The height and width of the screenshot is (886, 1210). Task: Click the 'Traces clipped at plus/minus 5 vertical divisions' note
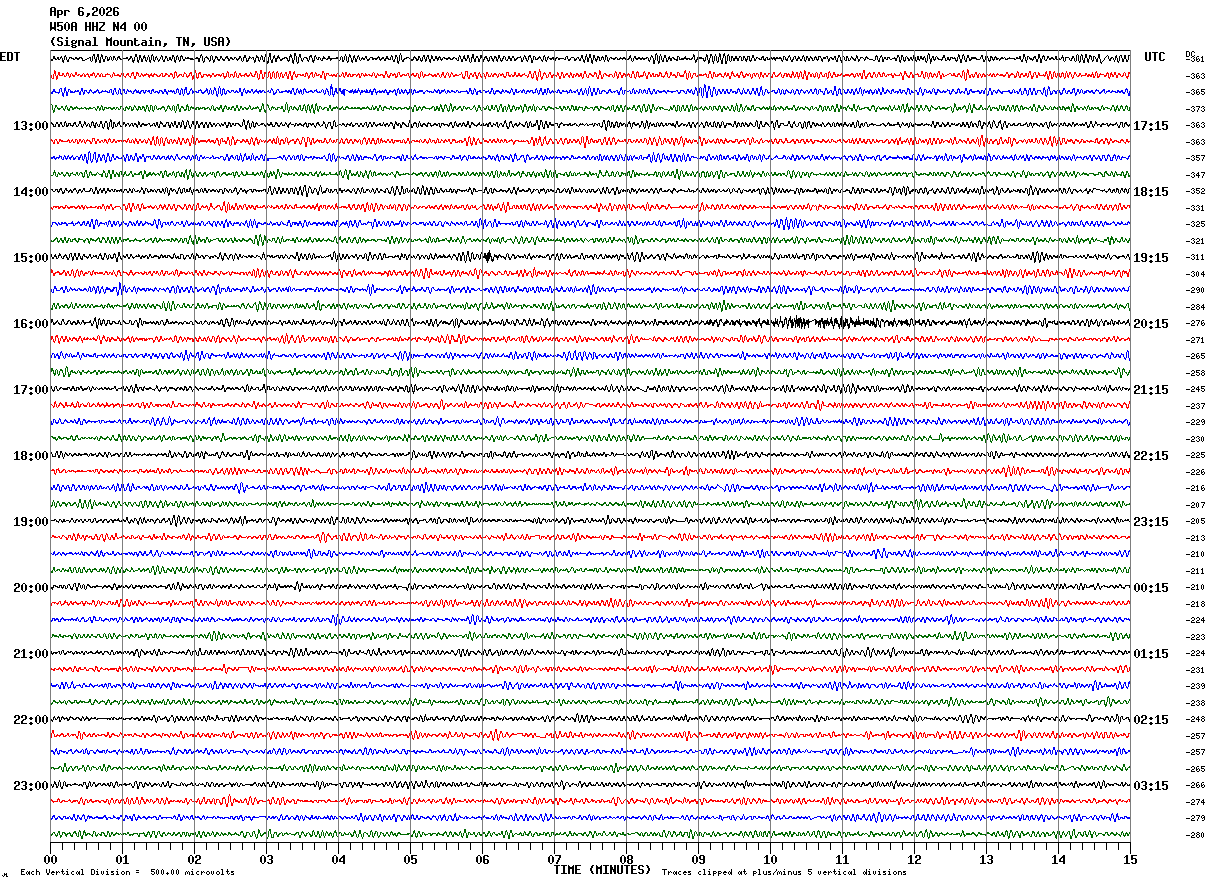(x=784, y=873)
